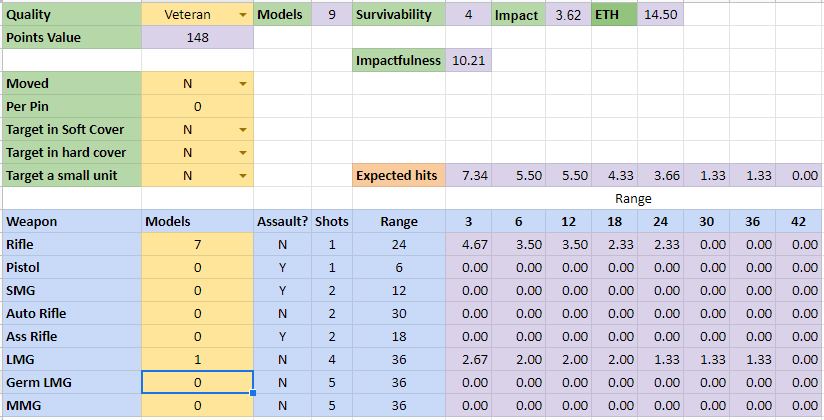The image size is (824, 420).
Task: Select the Rifle models count cell
Action: tap(197, 245)
